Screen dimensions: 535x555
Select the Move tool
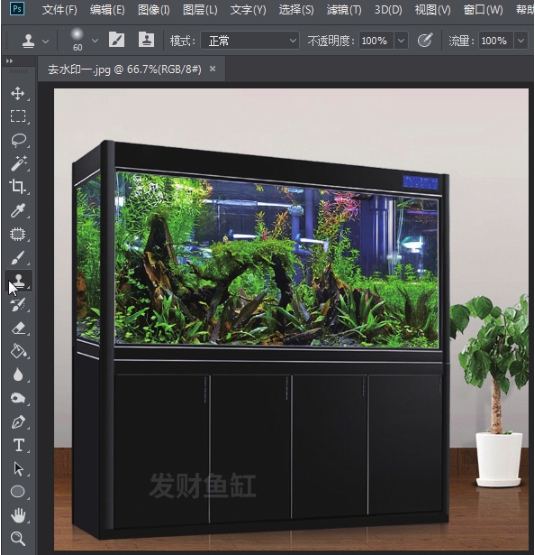[17, 93]
